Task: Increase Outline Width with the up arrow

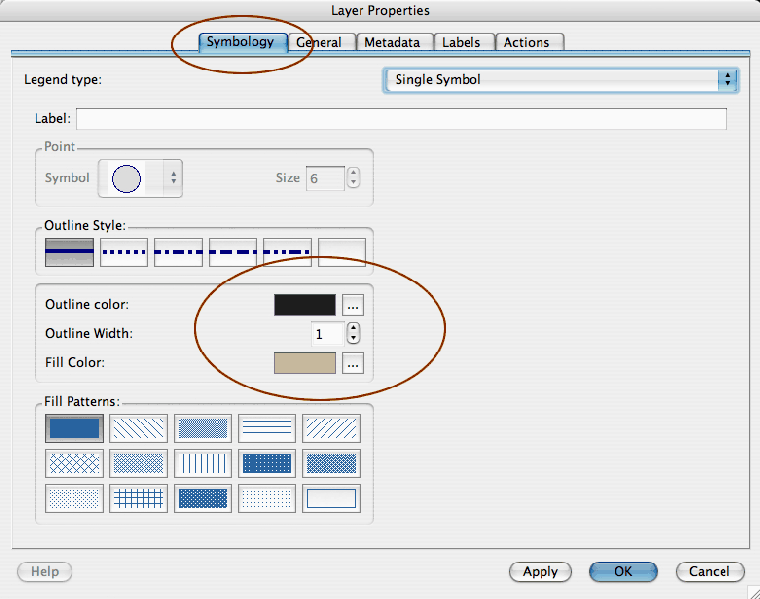Action: coord(353,329)
